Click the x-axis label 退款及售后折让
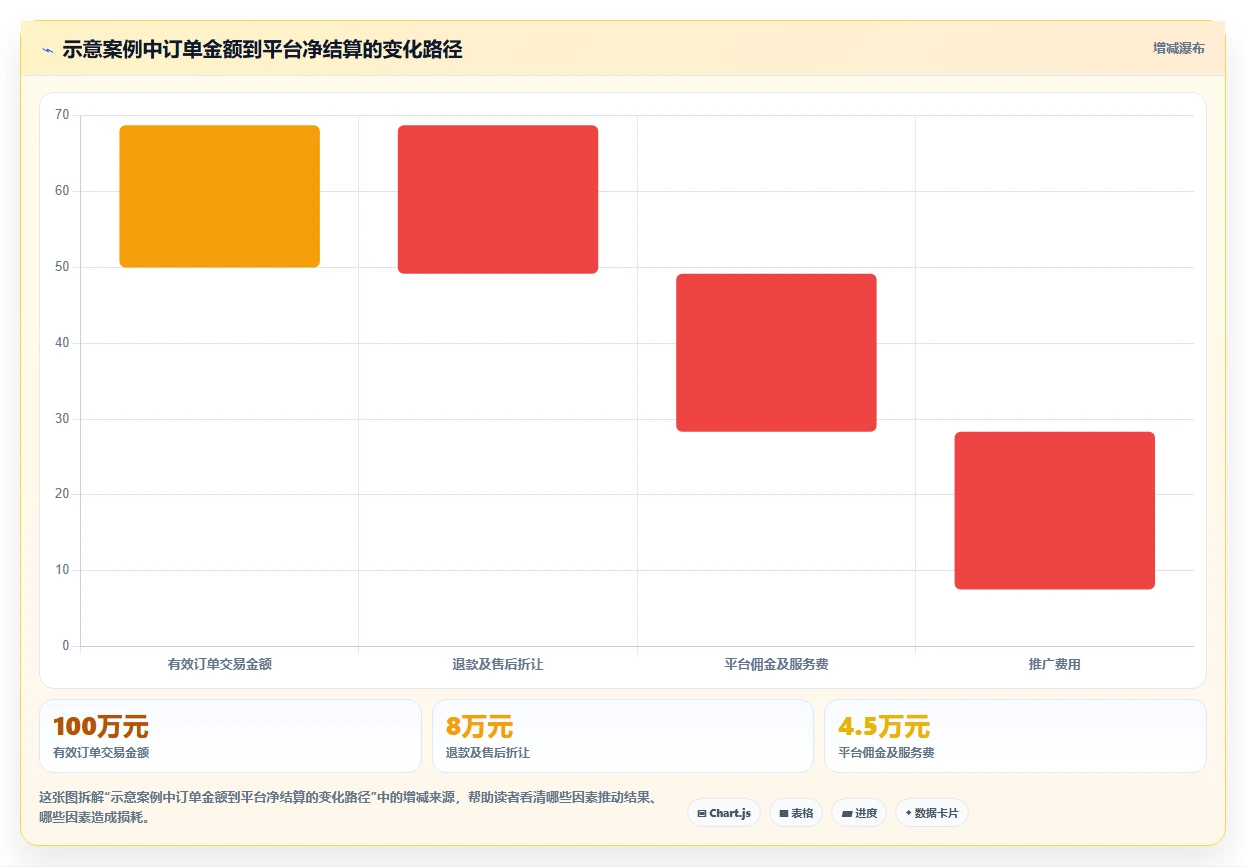 click(498, 664)
